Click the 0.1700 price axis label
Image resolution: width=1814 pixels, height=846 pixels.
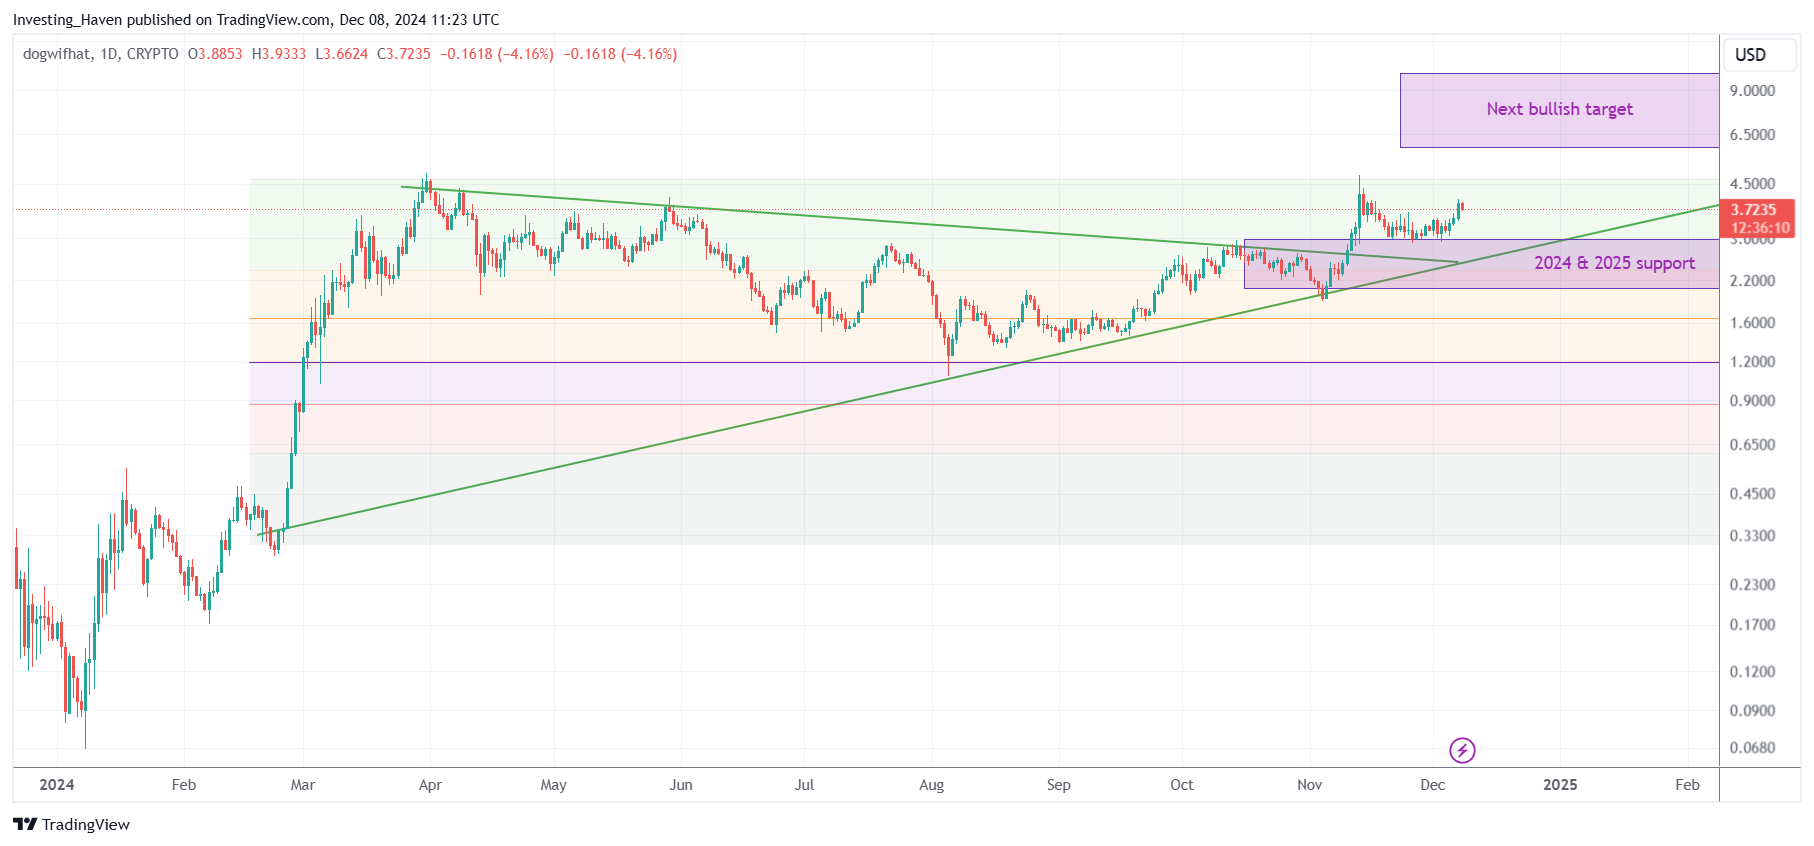1752,625
